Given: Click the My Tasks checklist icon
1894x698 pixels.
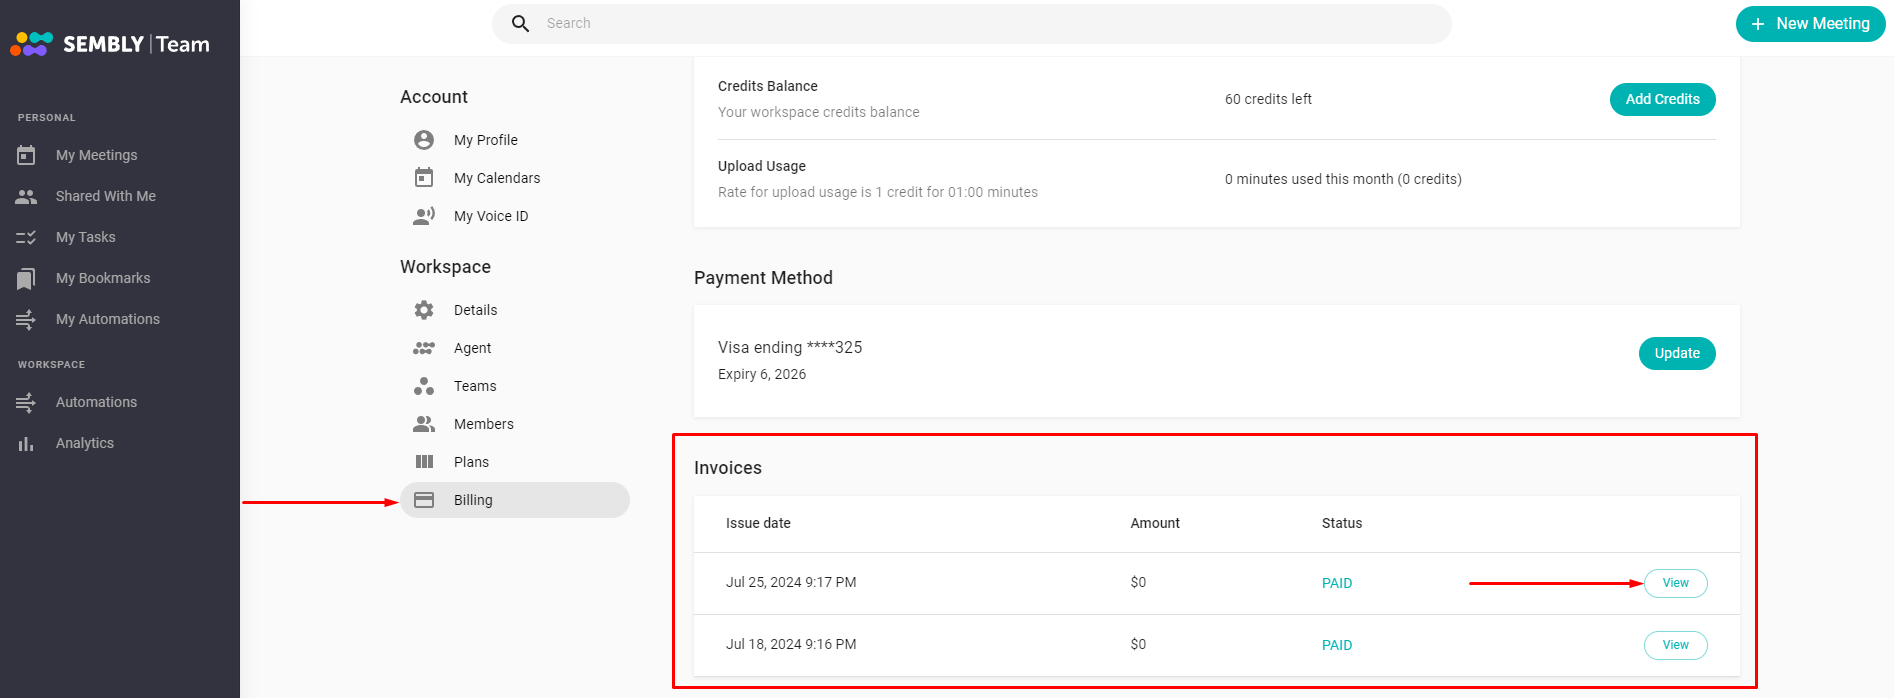Looking at the screenshot, I should click(26, 237).
